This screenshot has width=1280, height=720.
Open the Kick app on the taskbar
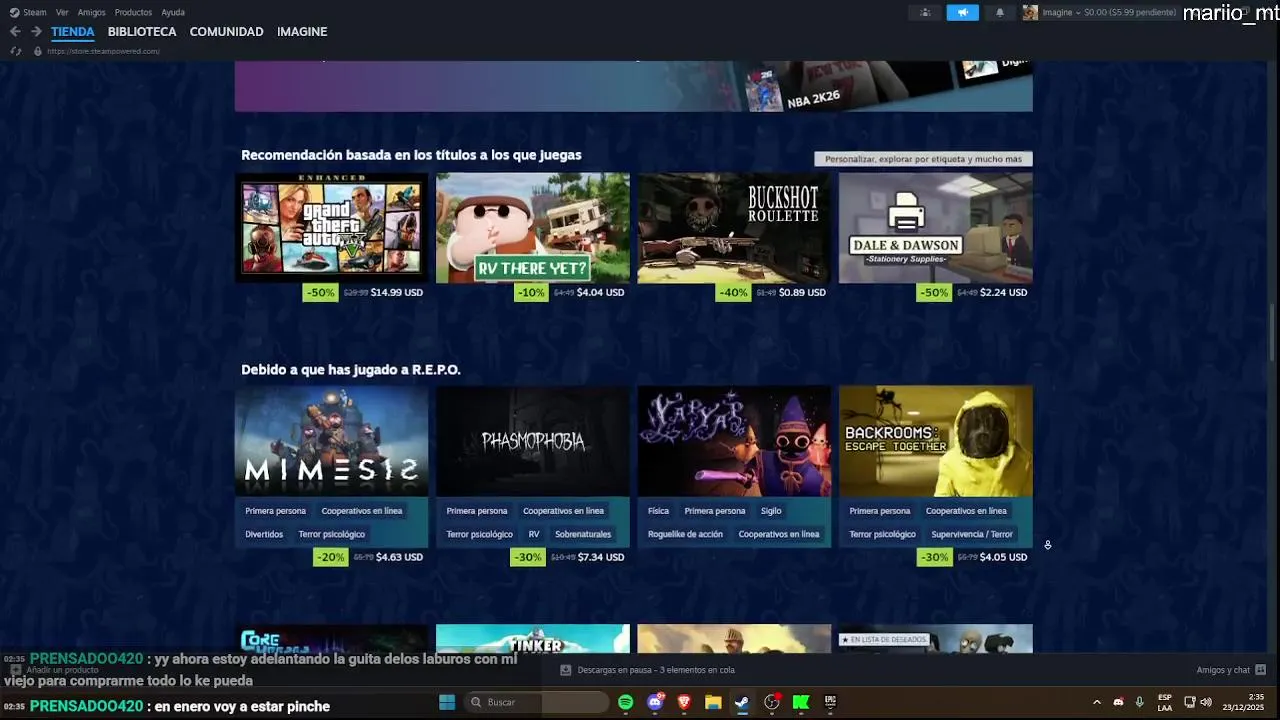801,702
